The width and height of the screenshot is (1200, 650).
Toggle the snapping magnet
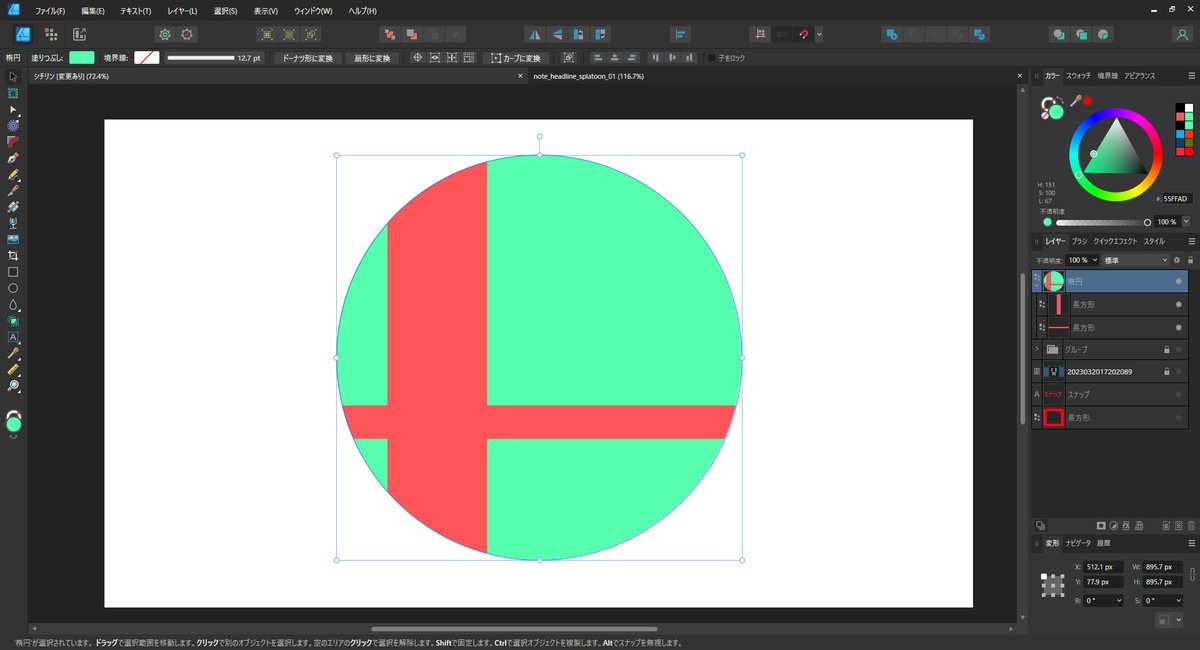pyautogui.click(x=803, y=33)
